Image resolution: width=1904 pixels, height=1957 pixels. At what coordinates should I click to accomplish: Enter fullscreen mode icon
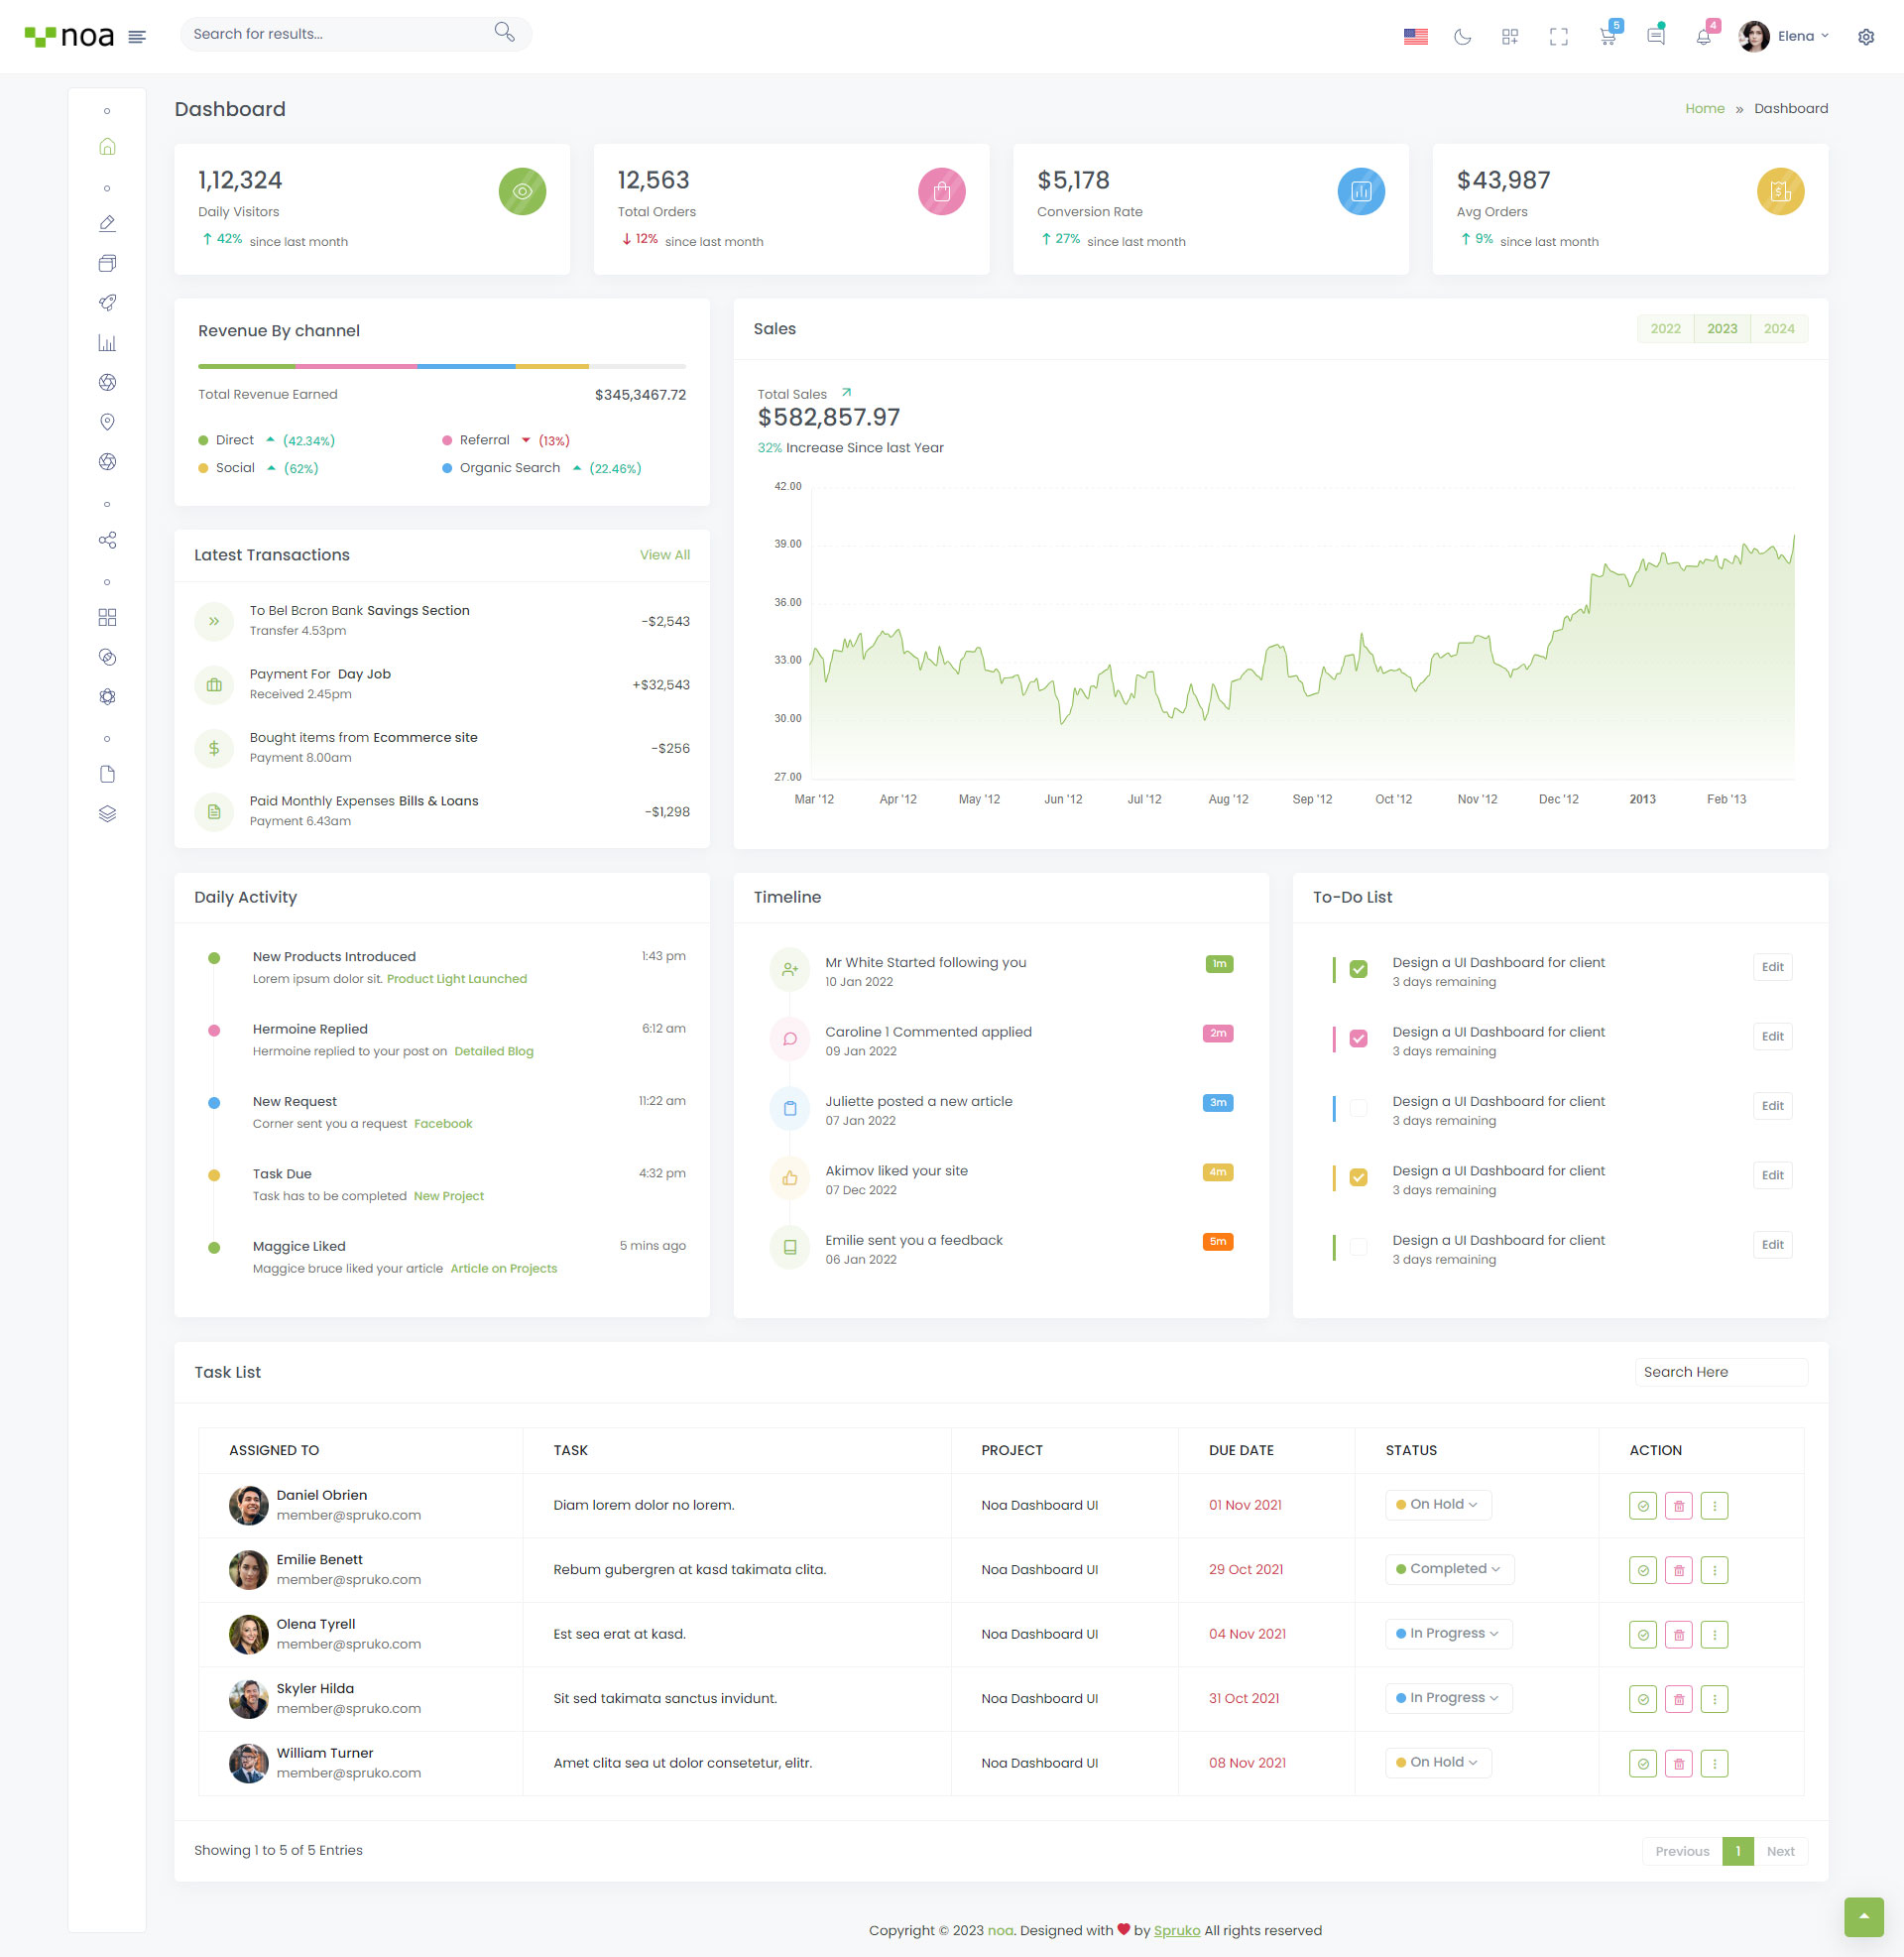click(x=1558, y=37)
